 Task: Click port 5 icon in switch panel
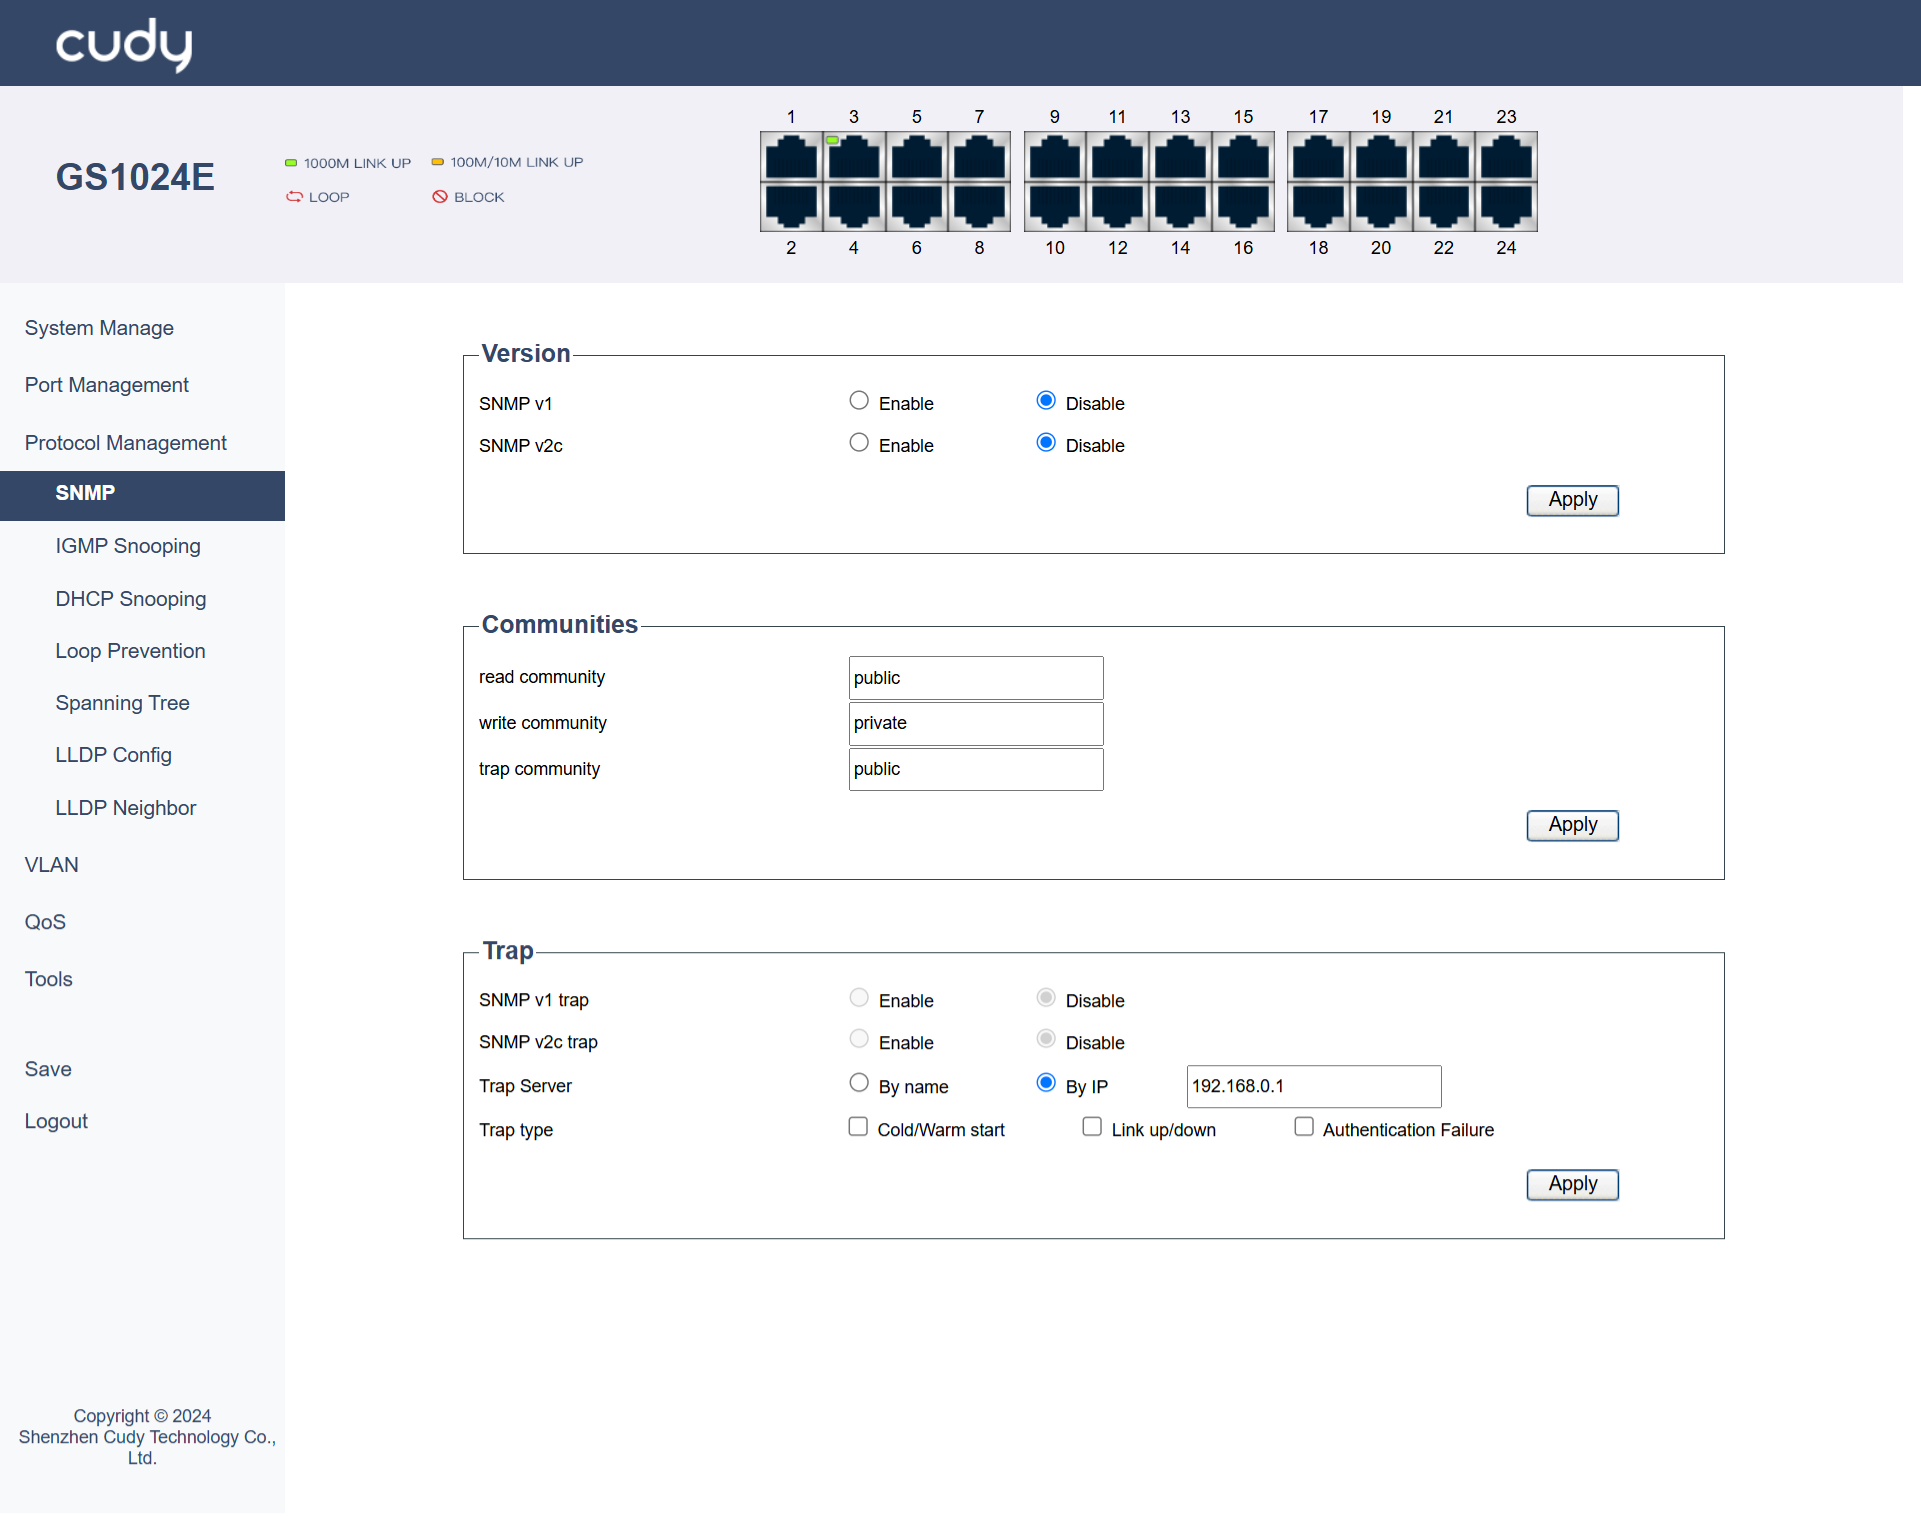click(917, 157)
